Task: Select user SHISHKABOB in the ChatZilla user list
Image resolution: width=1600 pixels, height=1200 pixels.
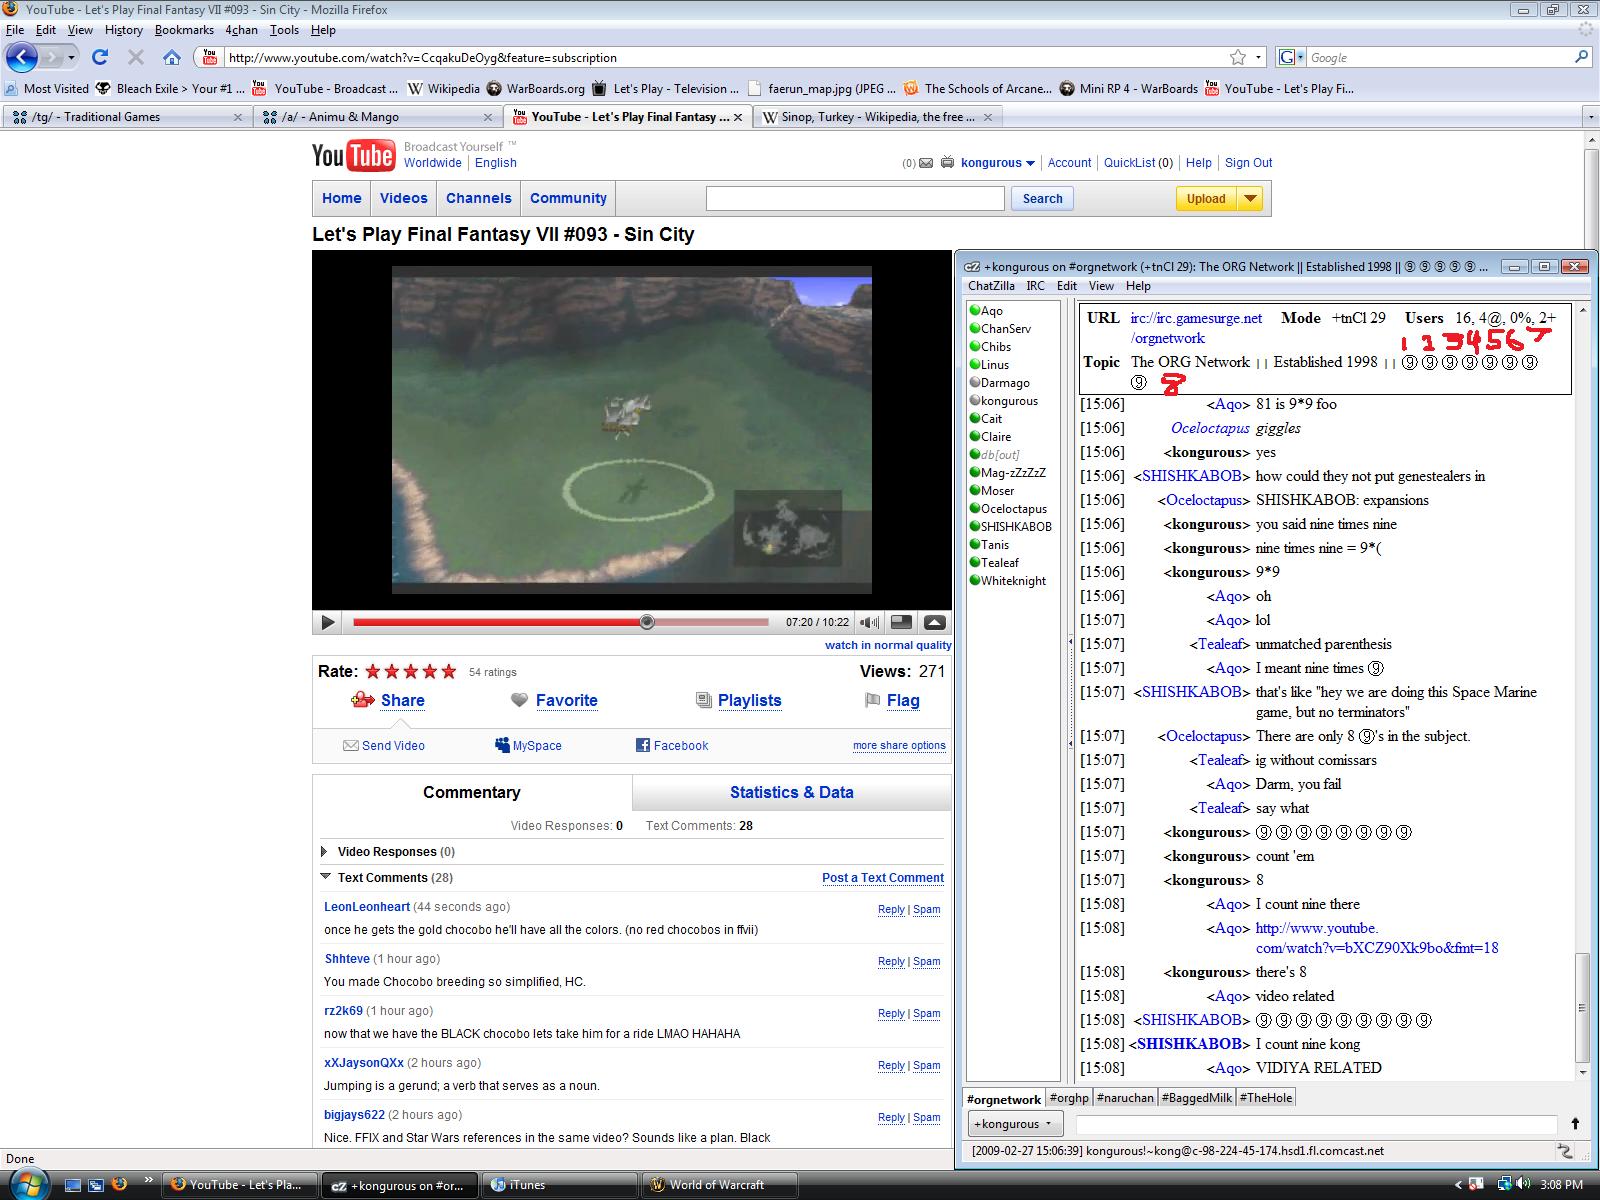Action: [x=1016, y=527]
